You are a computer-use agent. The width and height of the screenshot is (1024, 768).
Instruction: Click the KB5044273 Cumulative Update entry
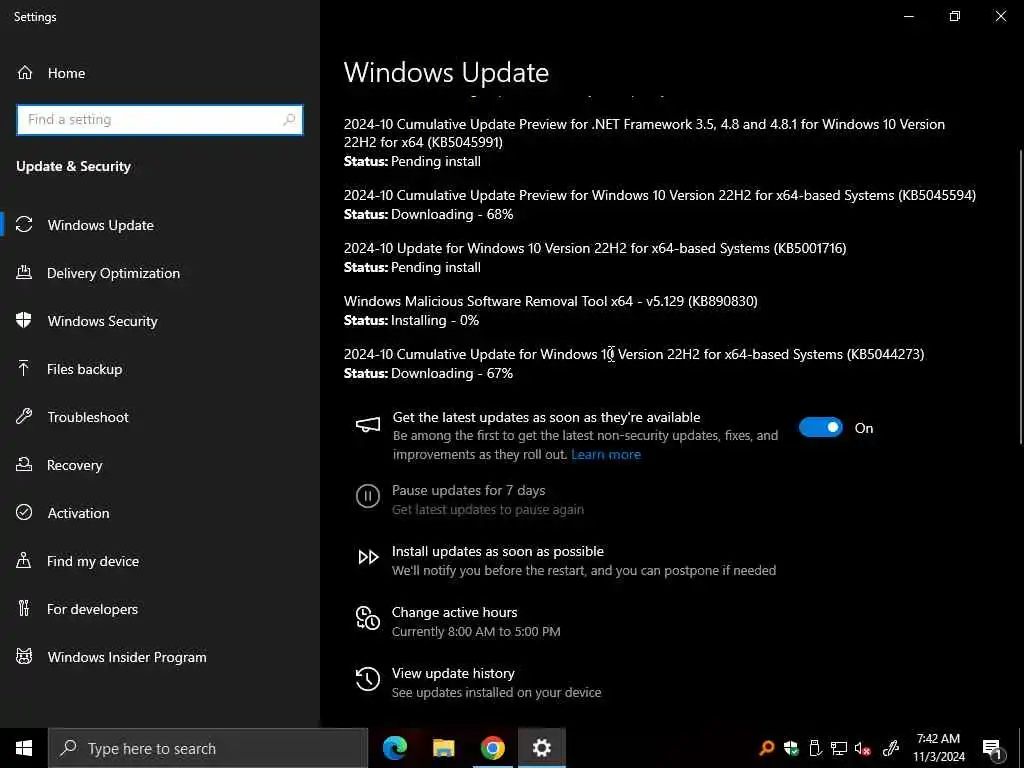pos(633,363)
